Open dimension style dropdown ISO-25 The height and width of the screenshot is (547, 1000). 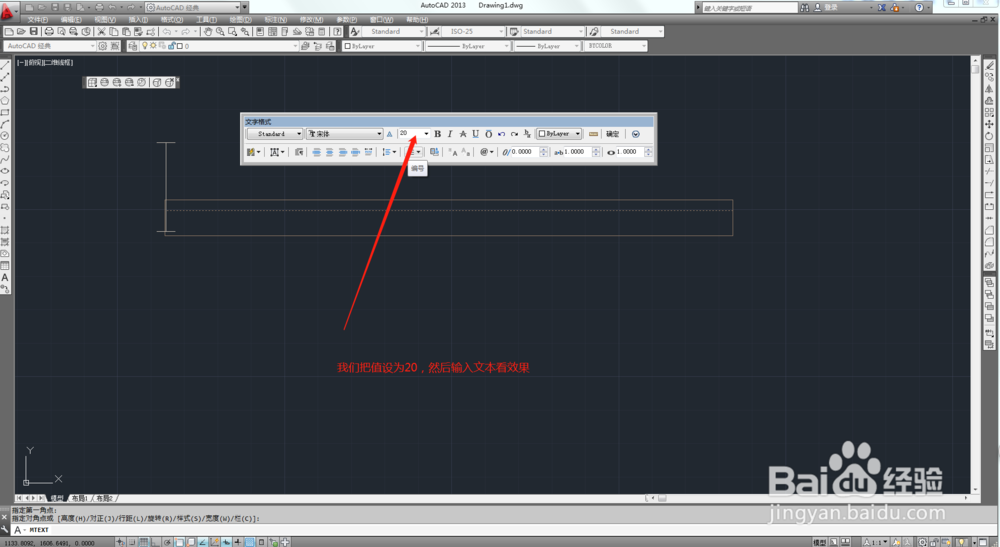(473, 31)
